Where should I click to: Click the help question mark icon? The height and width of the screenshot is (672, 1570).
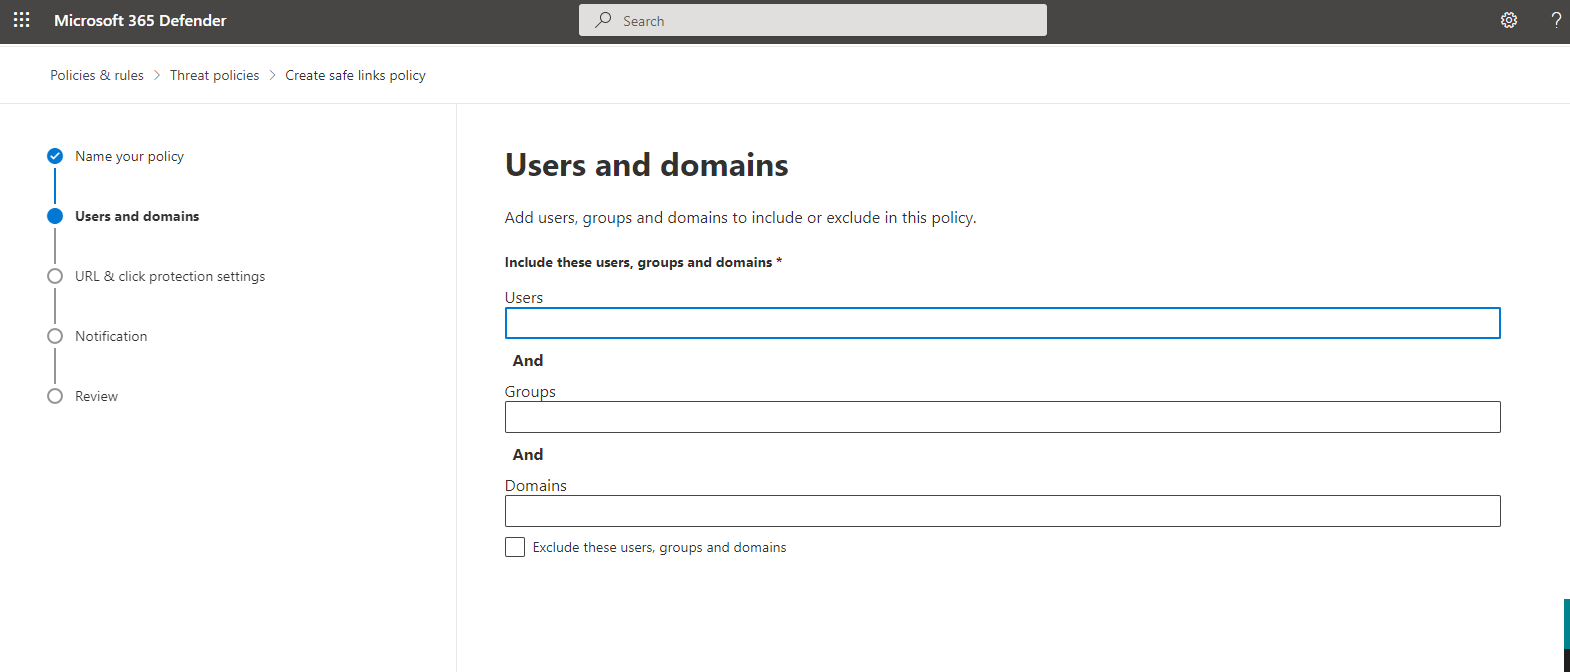(1555, 20)
